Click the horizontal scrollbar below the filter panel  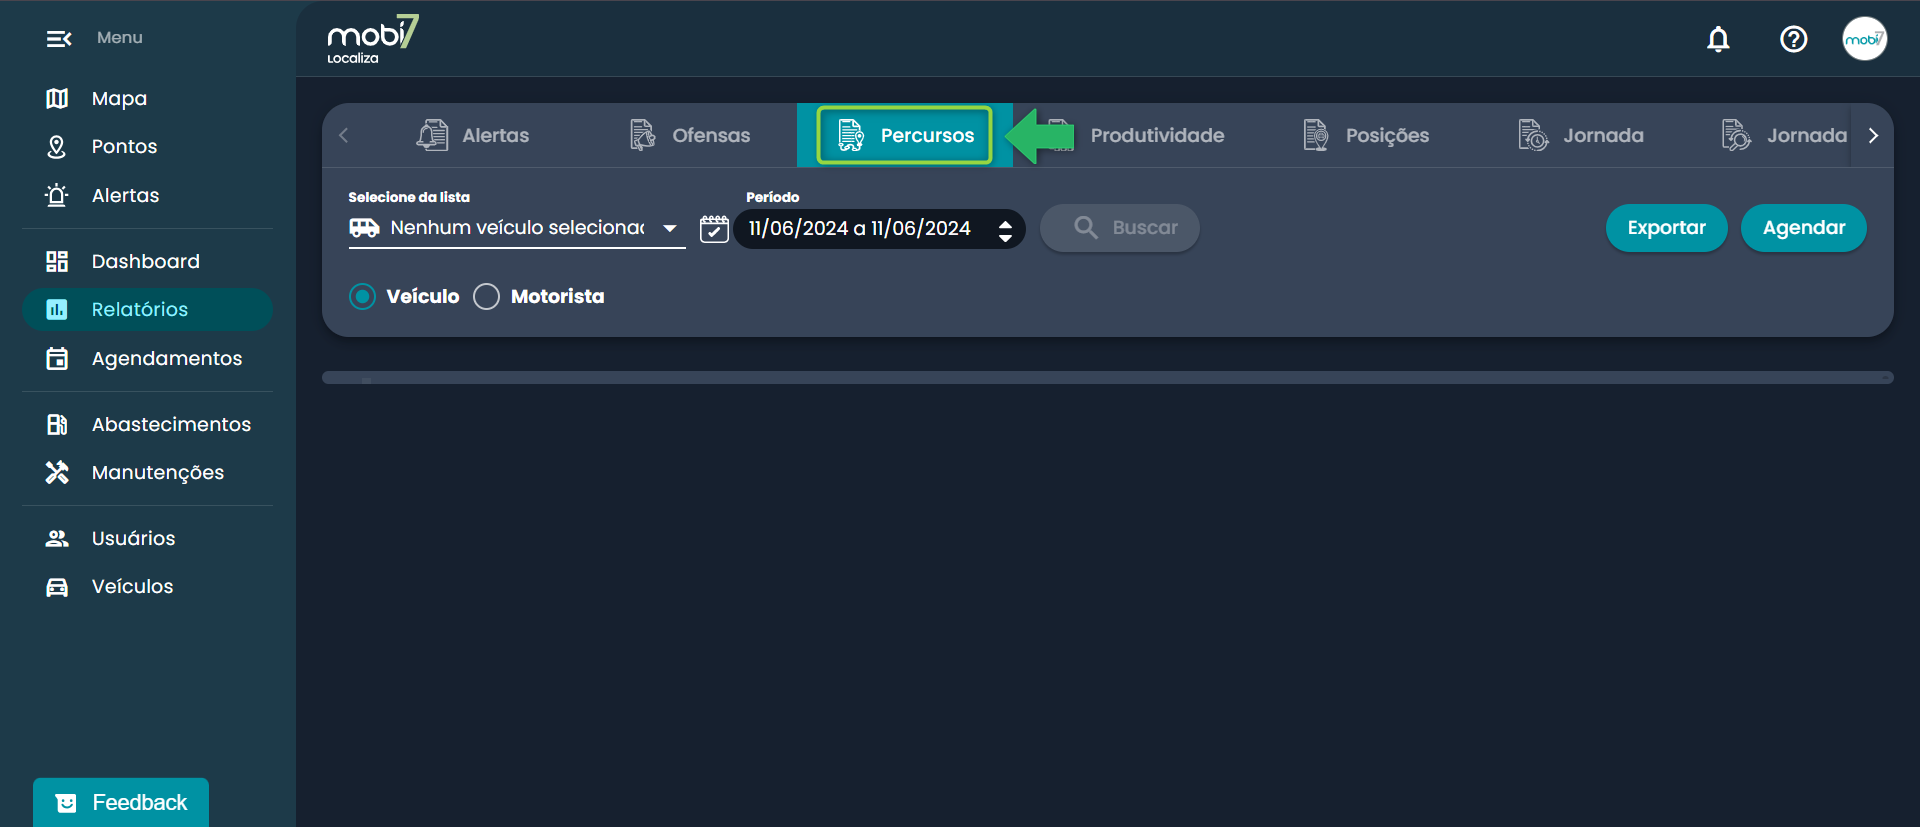pos(1107,378)
